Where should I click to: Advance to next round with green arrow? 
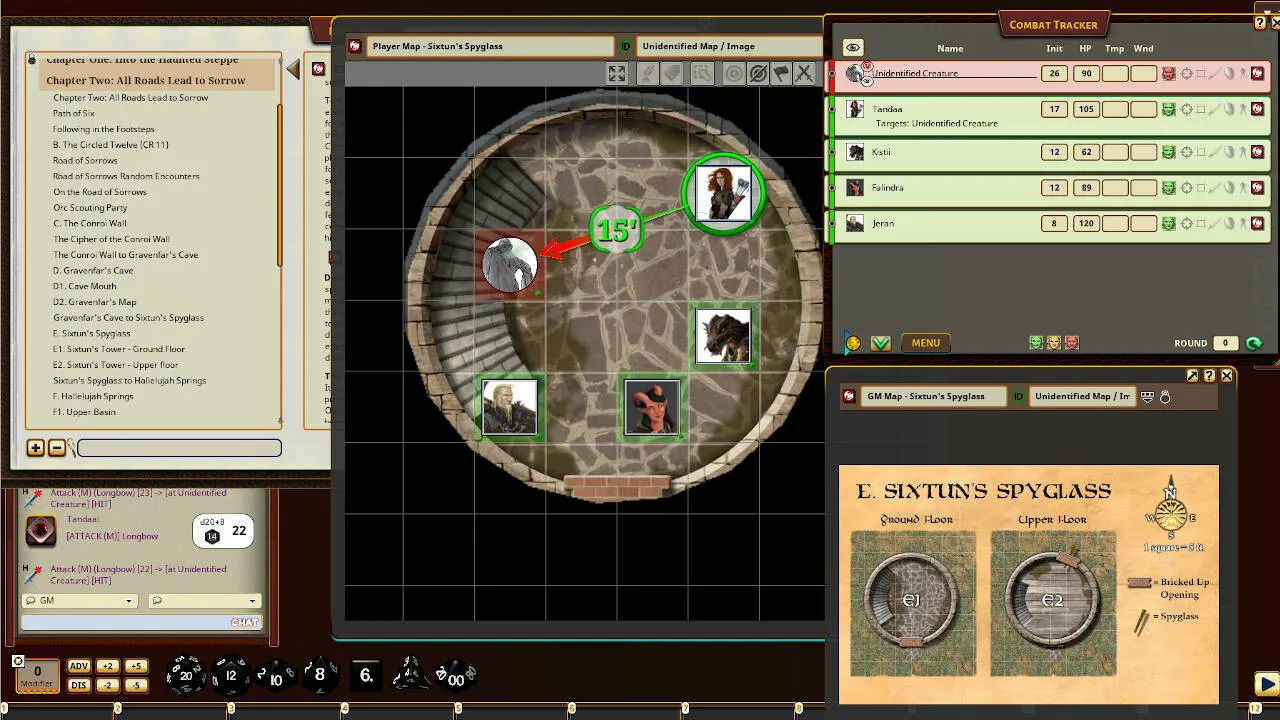point(1254,343)
